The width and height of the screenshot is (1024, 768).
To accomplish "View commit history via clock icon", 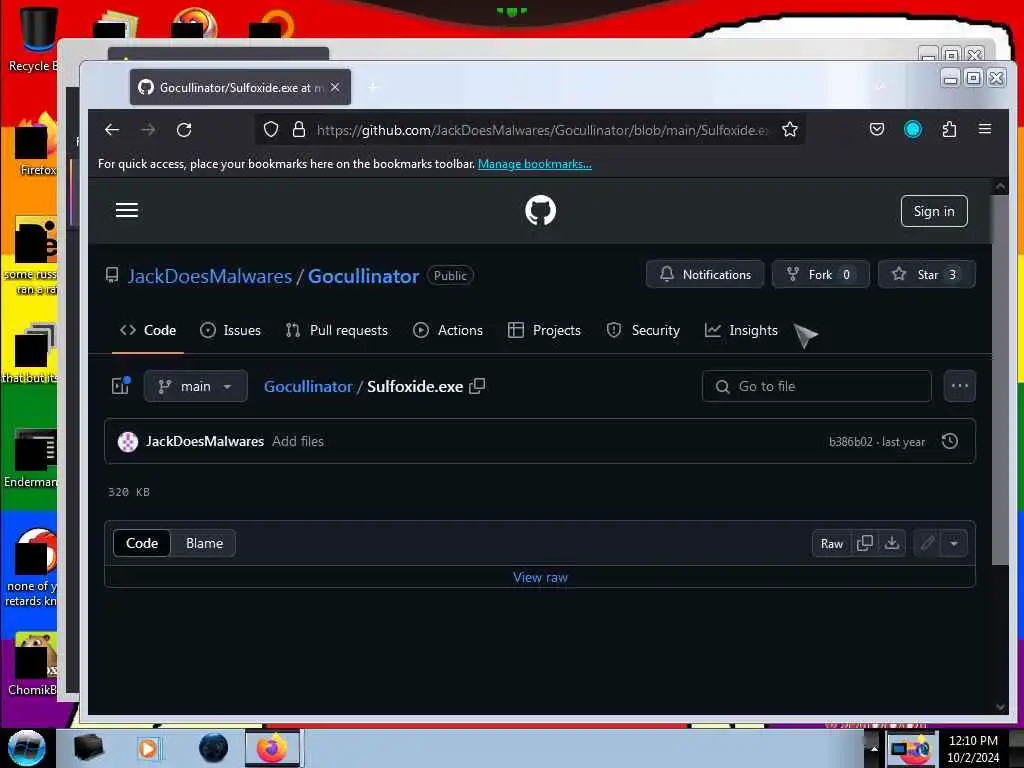I will pos(950,441).
